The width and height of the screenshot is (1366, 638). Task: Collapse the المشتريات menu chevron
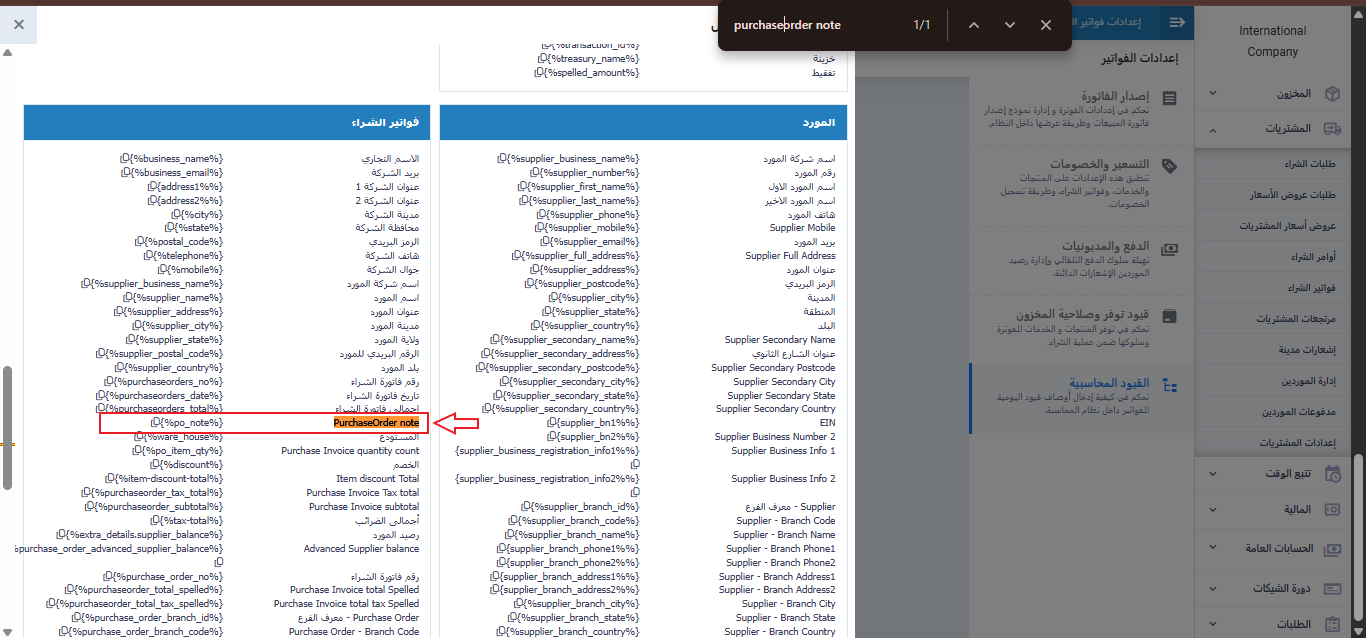tap(1212, 129)
